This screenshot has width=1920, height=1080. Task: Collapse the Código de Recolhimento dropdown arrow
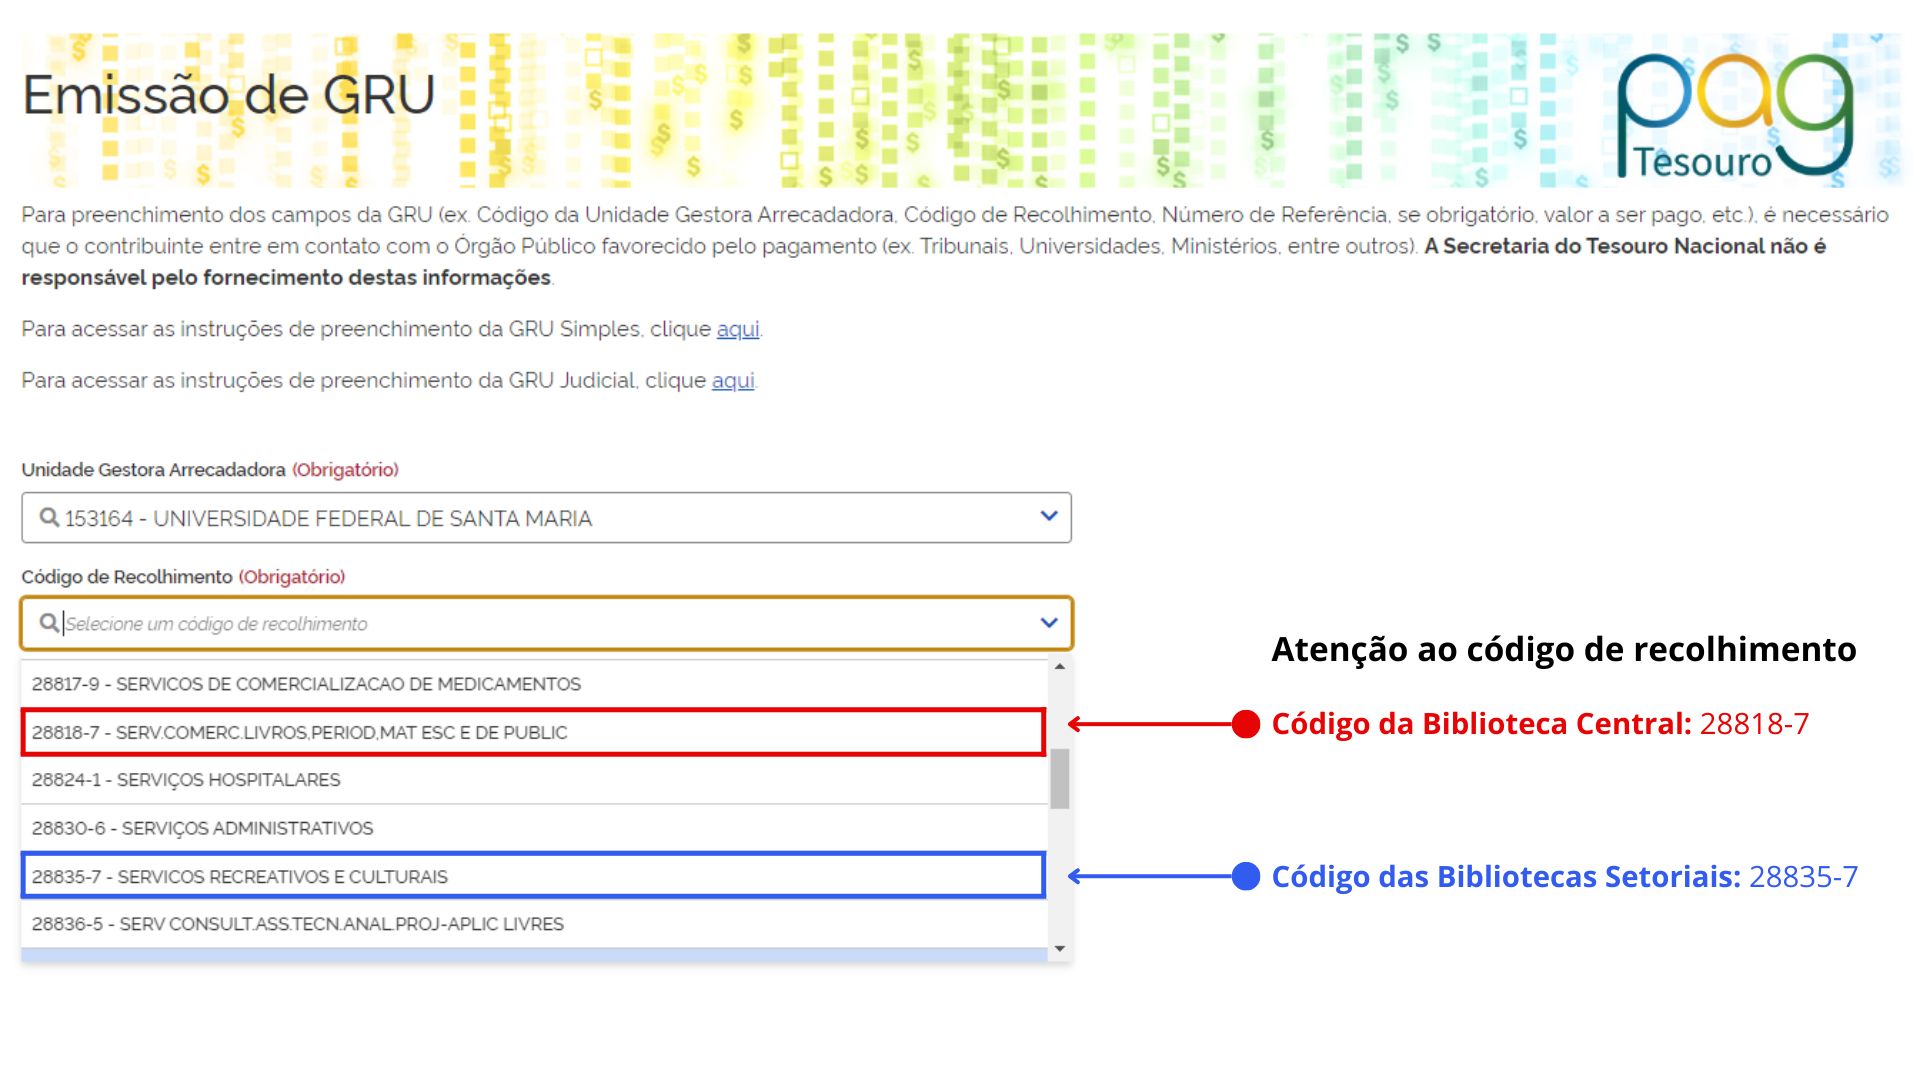1048,622
